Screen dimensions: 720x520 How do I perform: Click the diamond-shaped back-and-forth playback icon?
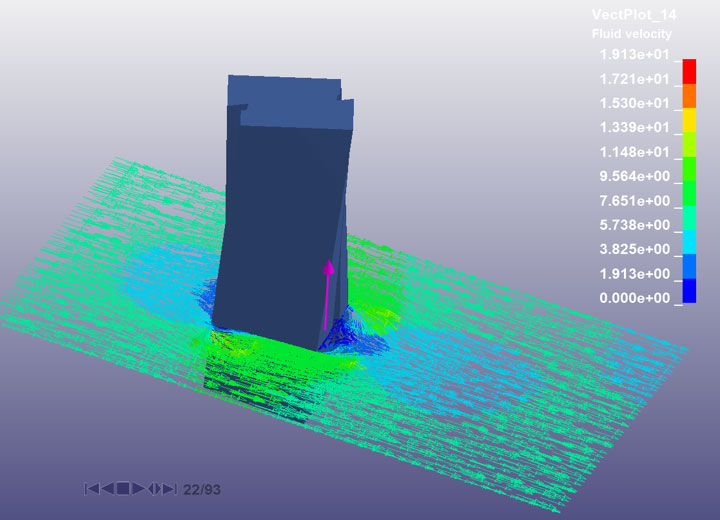pos(155,489)
